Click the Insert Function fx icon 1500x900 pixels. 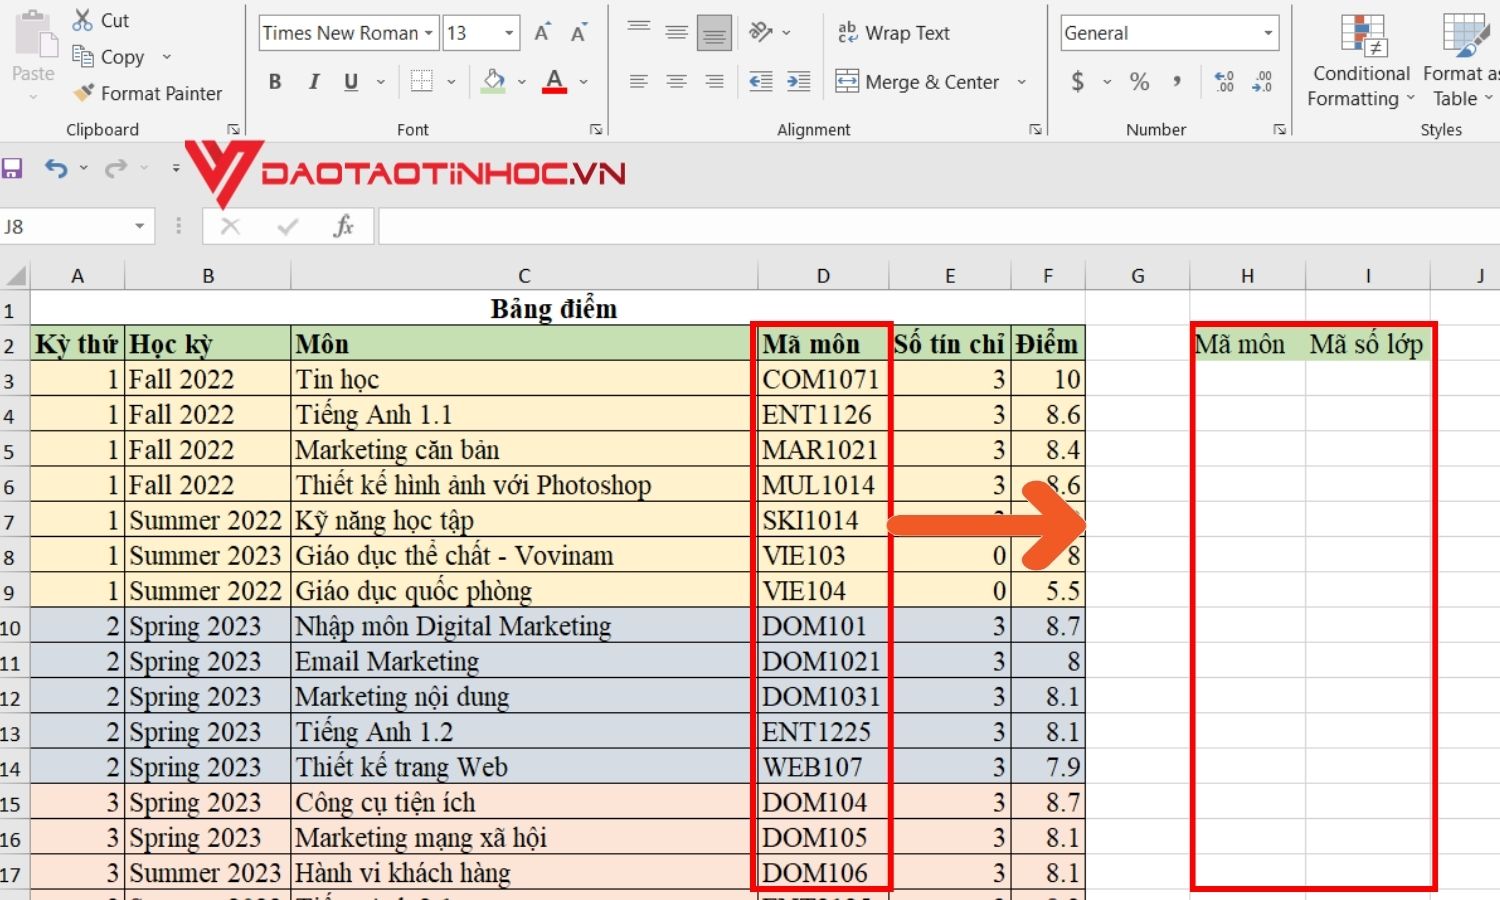(x=344, y=225)
